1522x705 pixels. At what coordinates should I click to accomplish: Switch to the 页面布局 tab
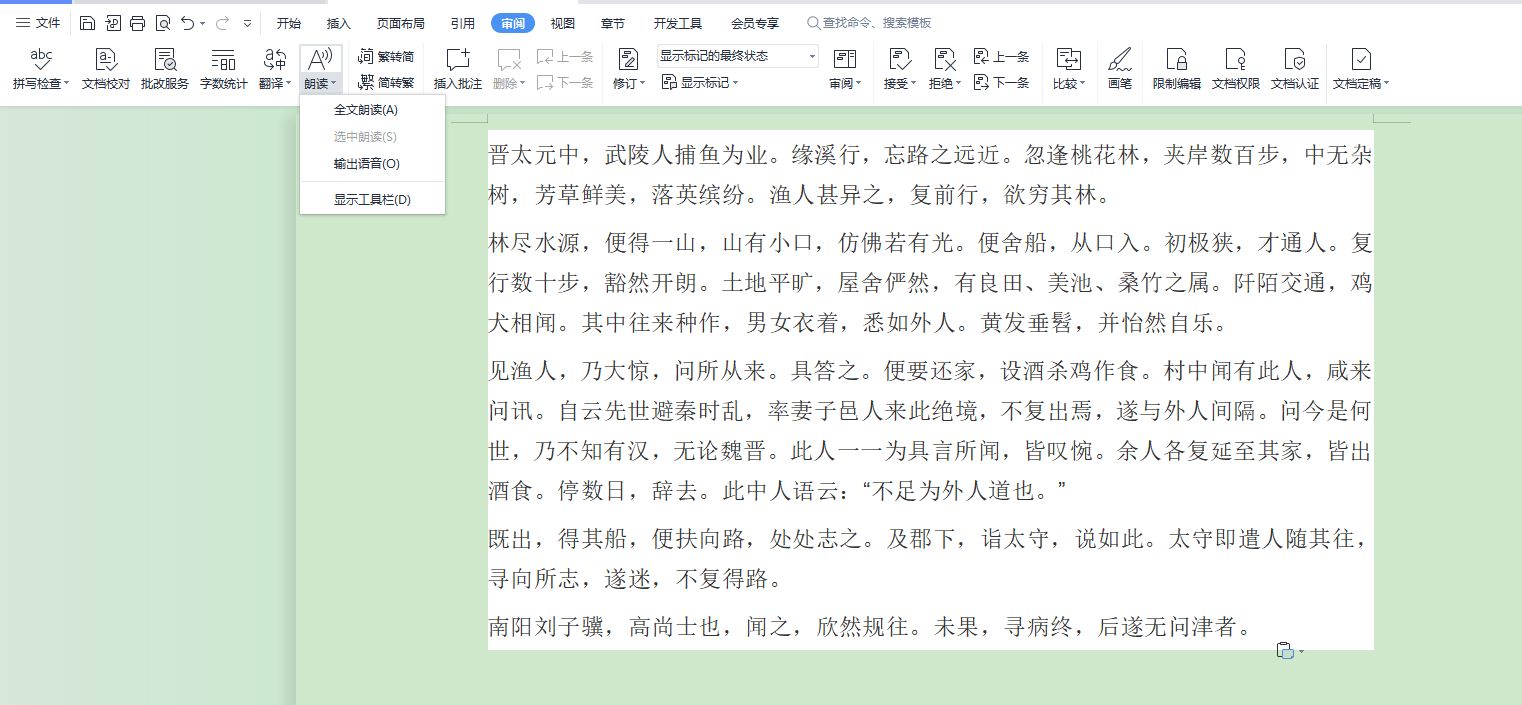(401, 23)
